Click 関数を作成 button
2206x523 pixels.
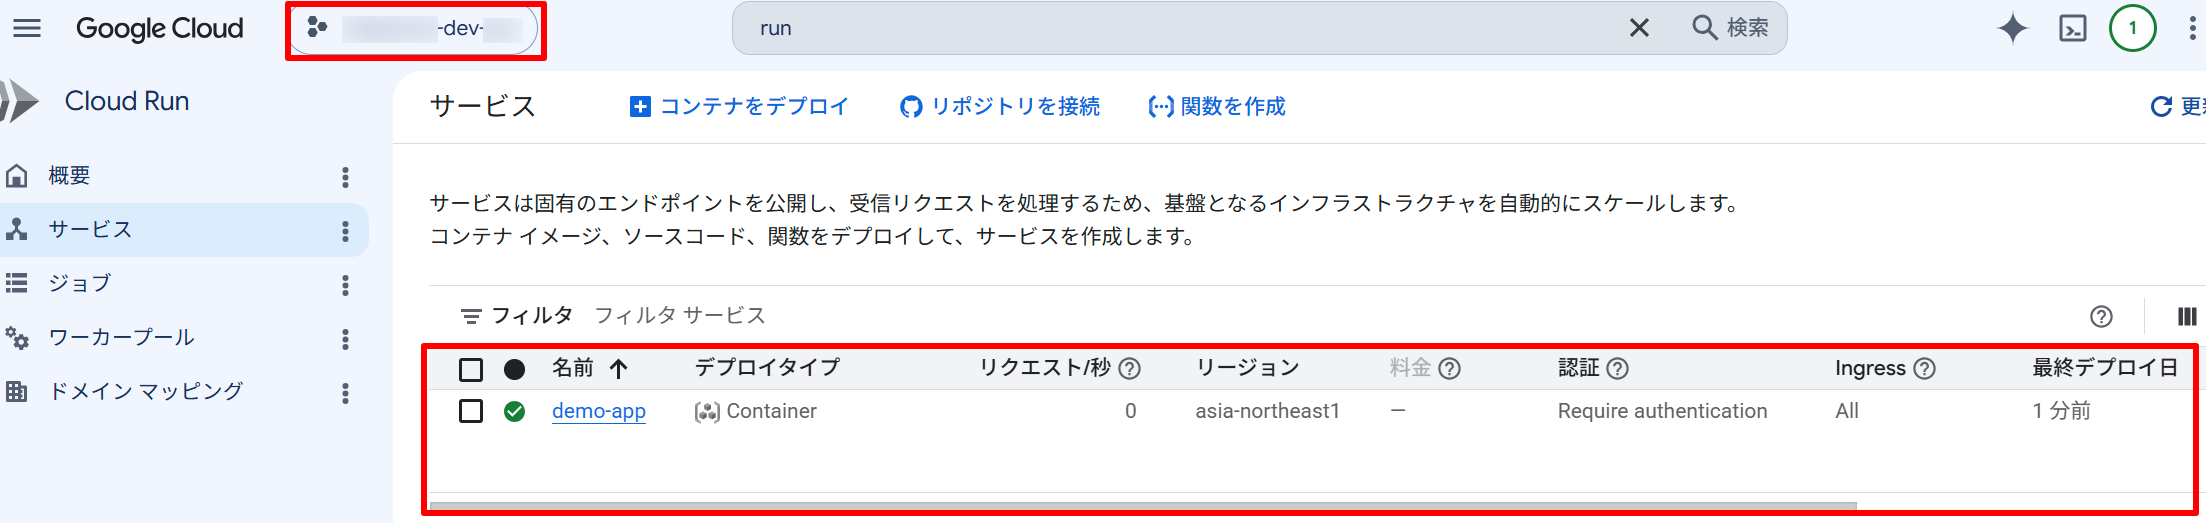pos(1217,106)
